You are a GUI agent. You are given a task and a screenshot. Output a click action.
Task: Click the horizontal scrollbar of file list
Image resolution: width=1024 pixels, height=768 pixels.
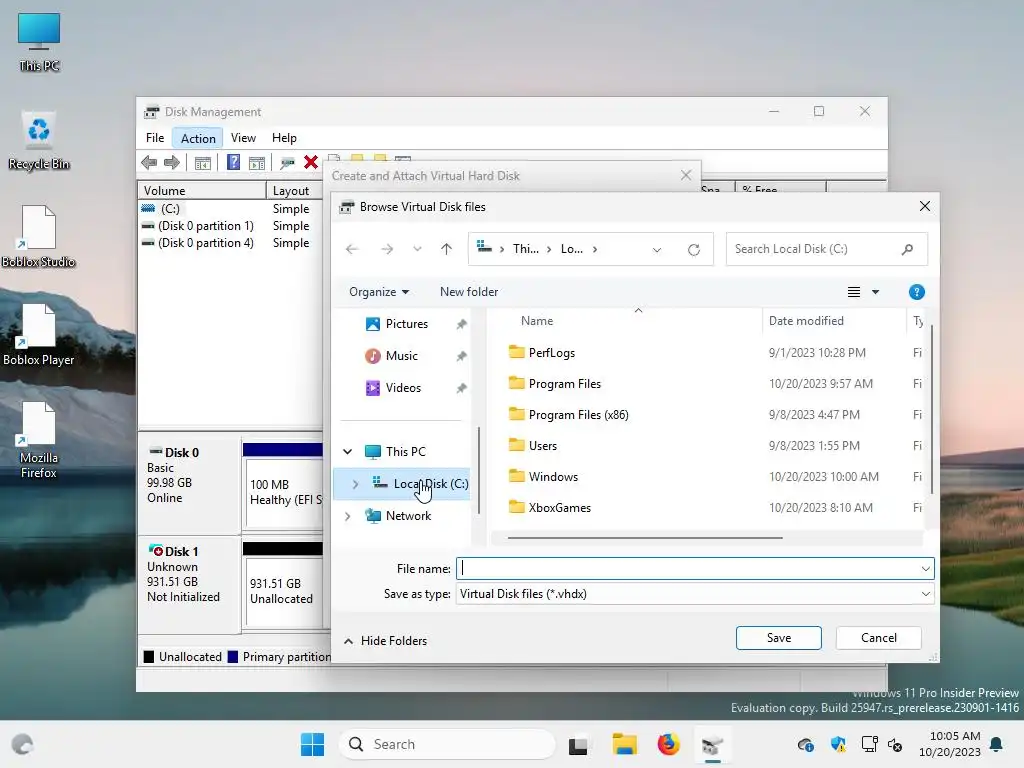645,538
